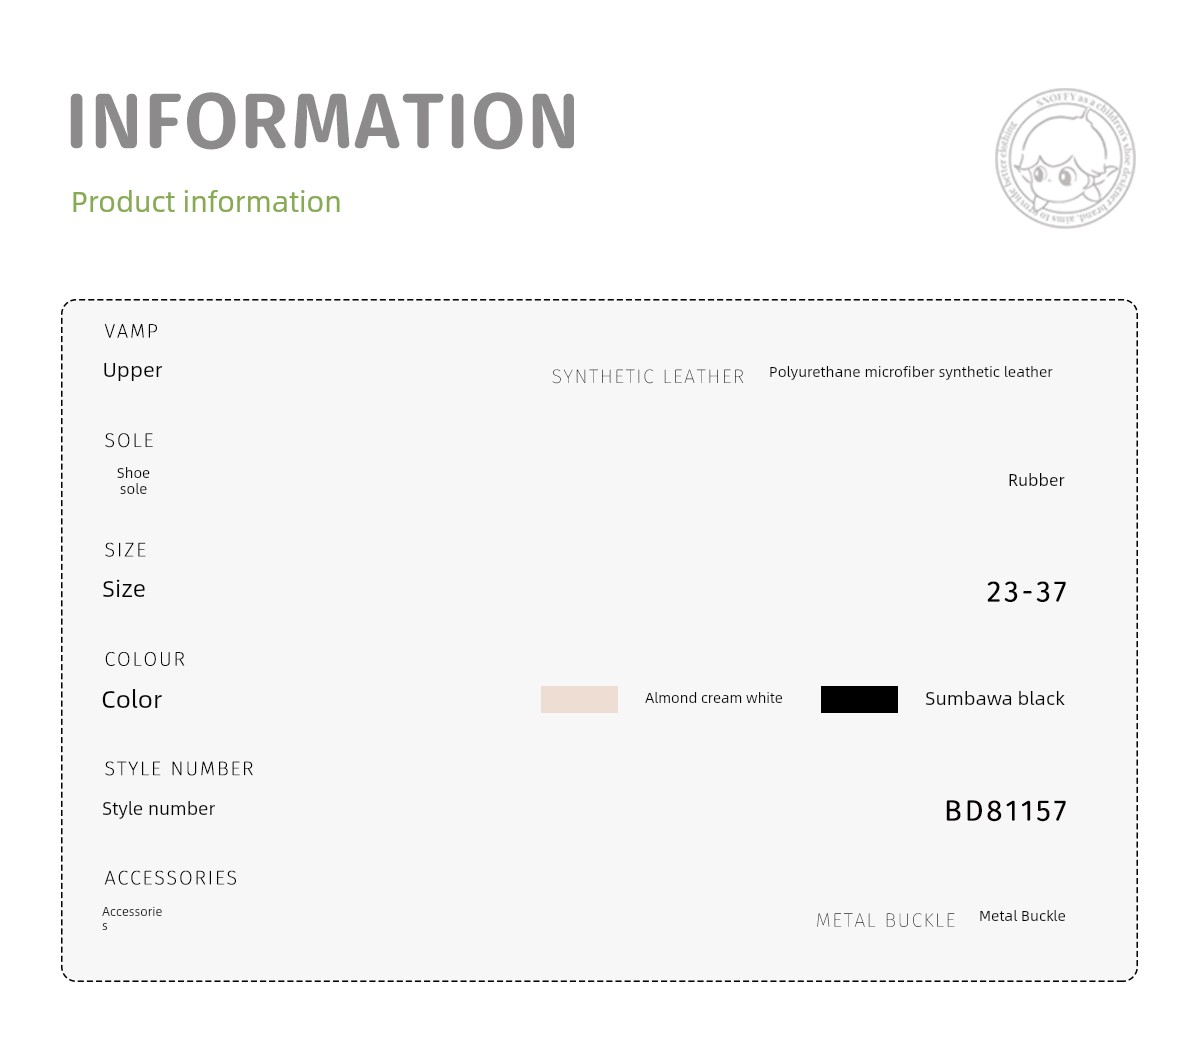The image size is (1200, 1043).
Task: Click the style number BD81157
Action: coord(1006,810)
